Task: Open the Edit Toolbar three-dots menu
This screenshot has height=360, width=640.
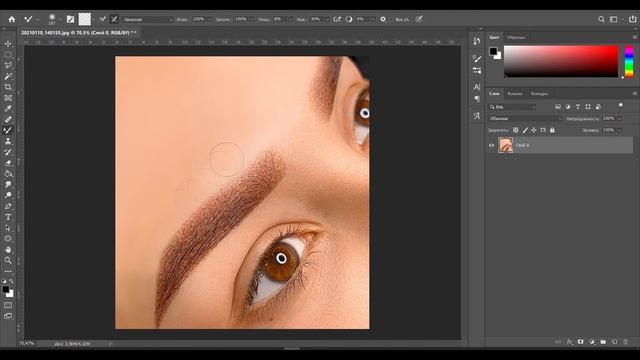Action: 8,271
